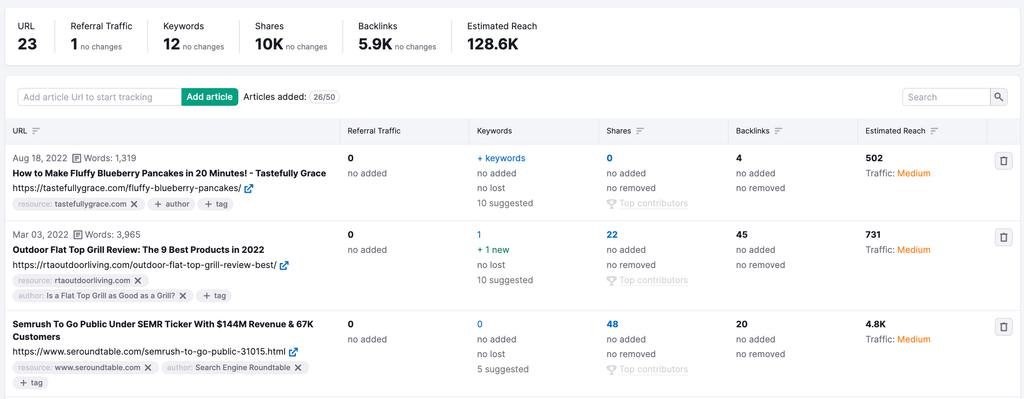Open shares count 22 for grill article
Screen dimensions: 1024x399
point(612,234)
